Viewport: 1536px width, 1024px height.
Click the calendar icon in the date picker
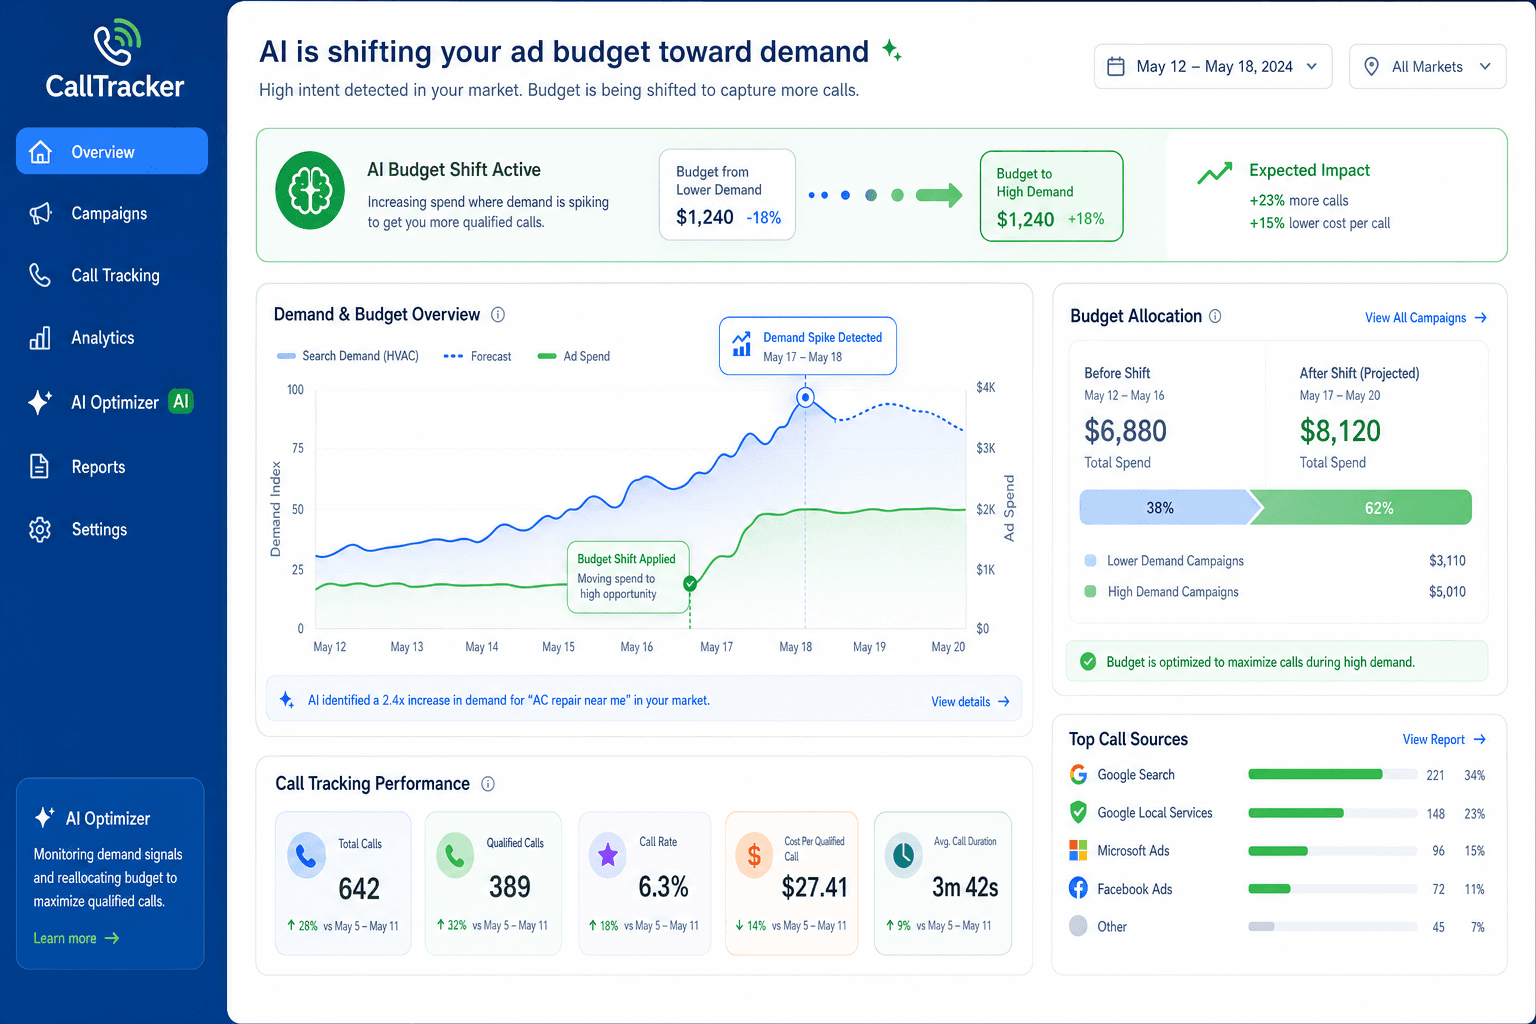point(1116,66)
